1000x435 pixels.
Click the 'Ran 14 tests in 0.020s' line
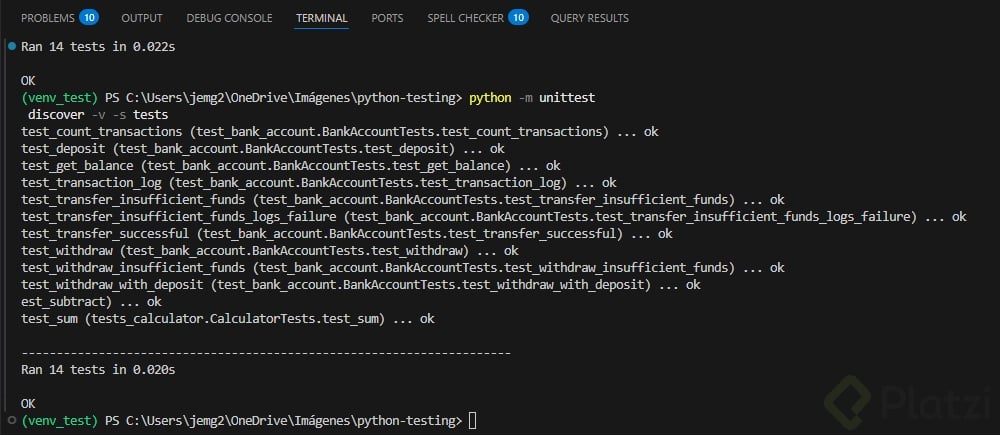tap(98, 370)
